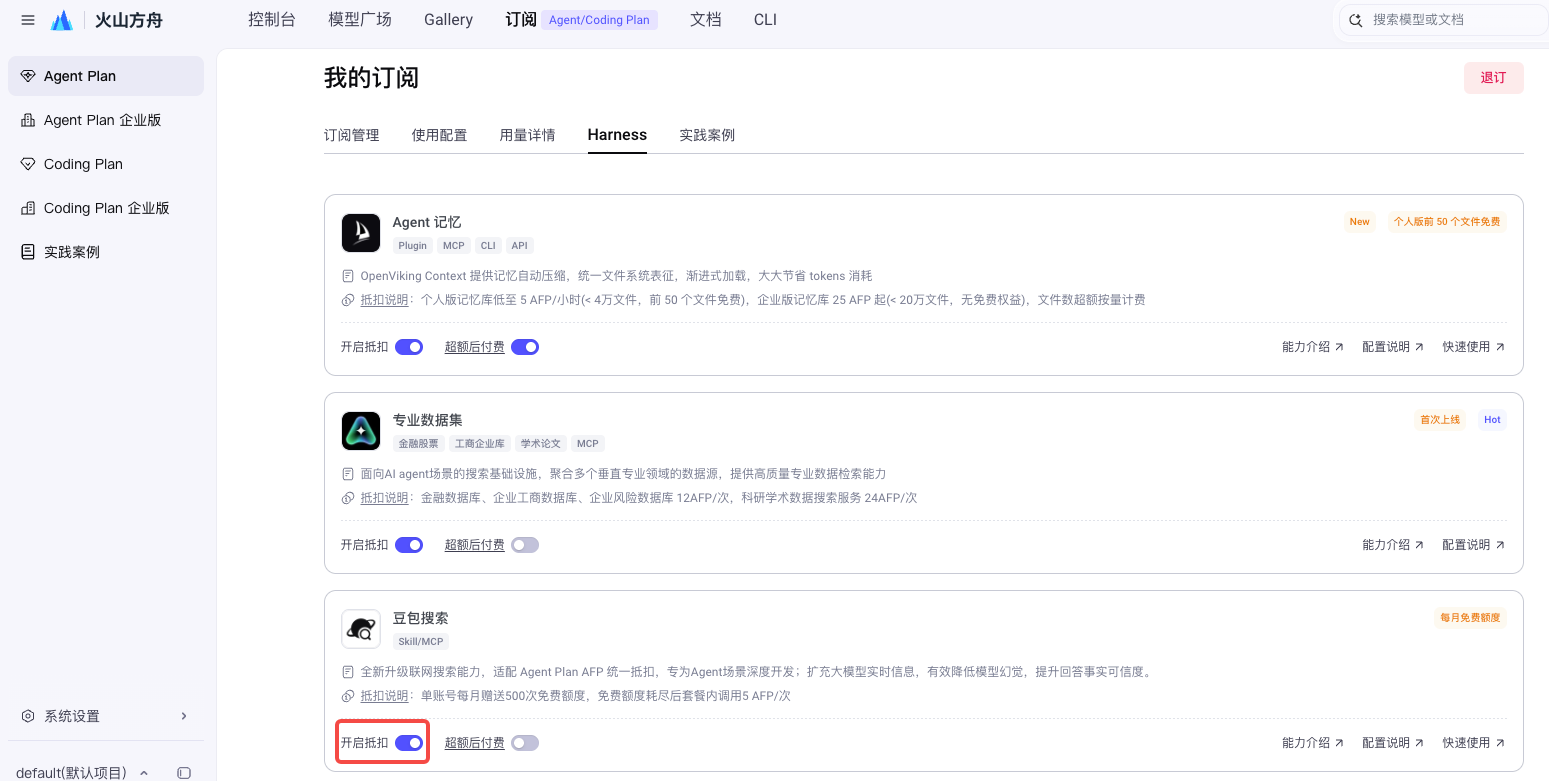The height and width of the screenshot is (781, 1549).
Task: Disable 开启抵扣 for Agent 记忆
Action: pyautogui.click(x=409, y=347)
